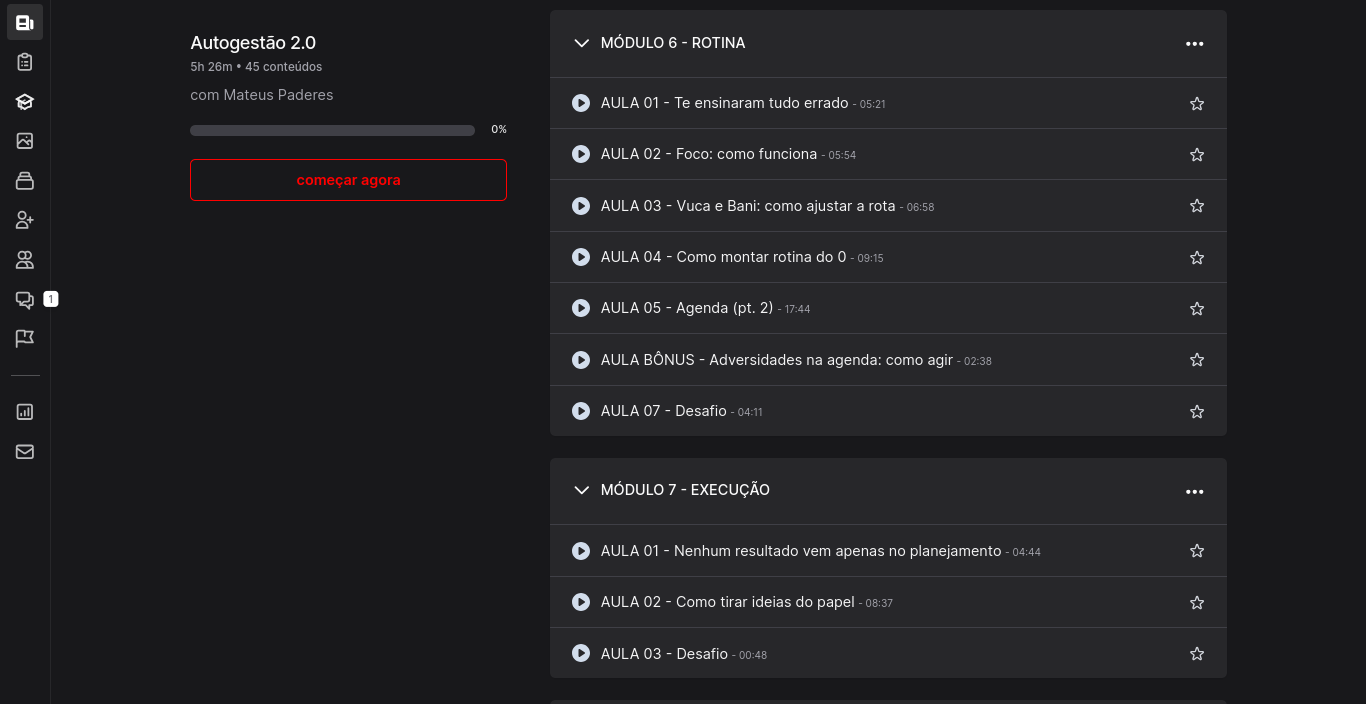Open the three-dot menu for MÓDULO 7
1366x704 pixels.
tap(1194, 492)
